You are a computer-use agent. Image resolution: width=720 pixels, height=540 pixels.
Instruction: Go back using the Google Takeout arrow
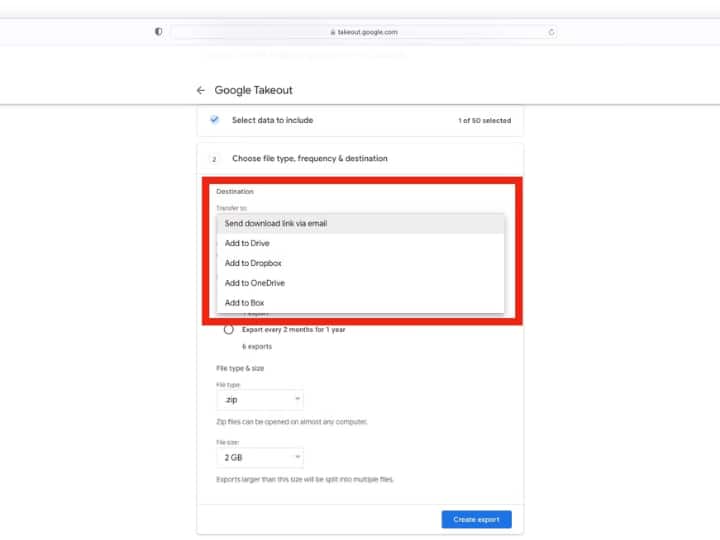tap(201, 90)
